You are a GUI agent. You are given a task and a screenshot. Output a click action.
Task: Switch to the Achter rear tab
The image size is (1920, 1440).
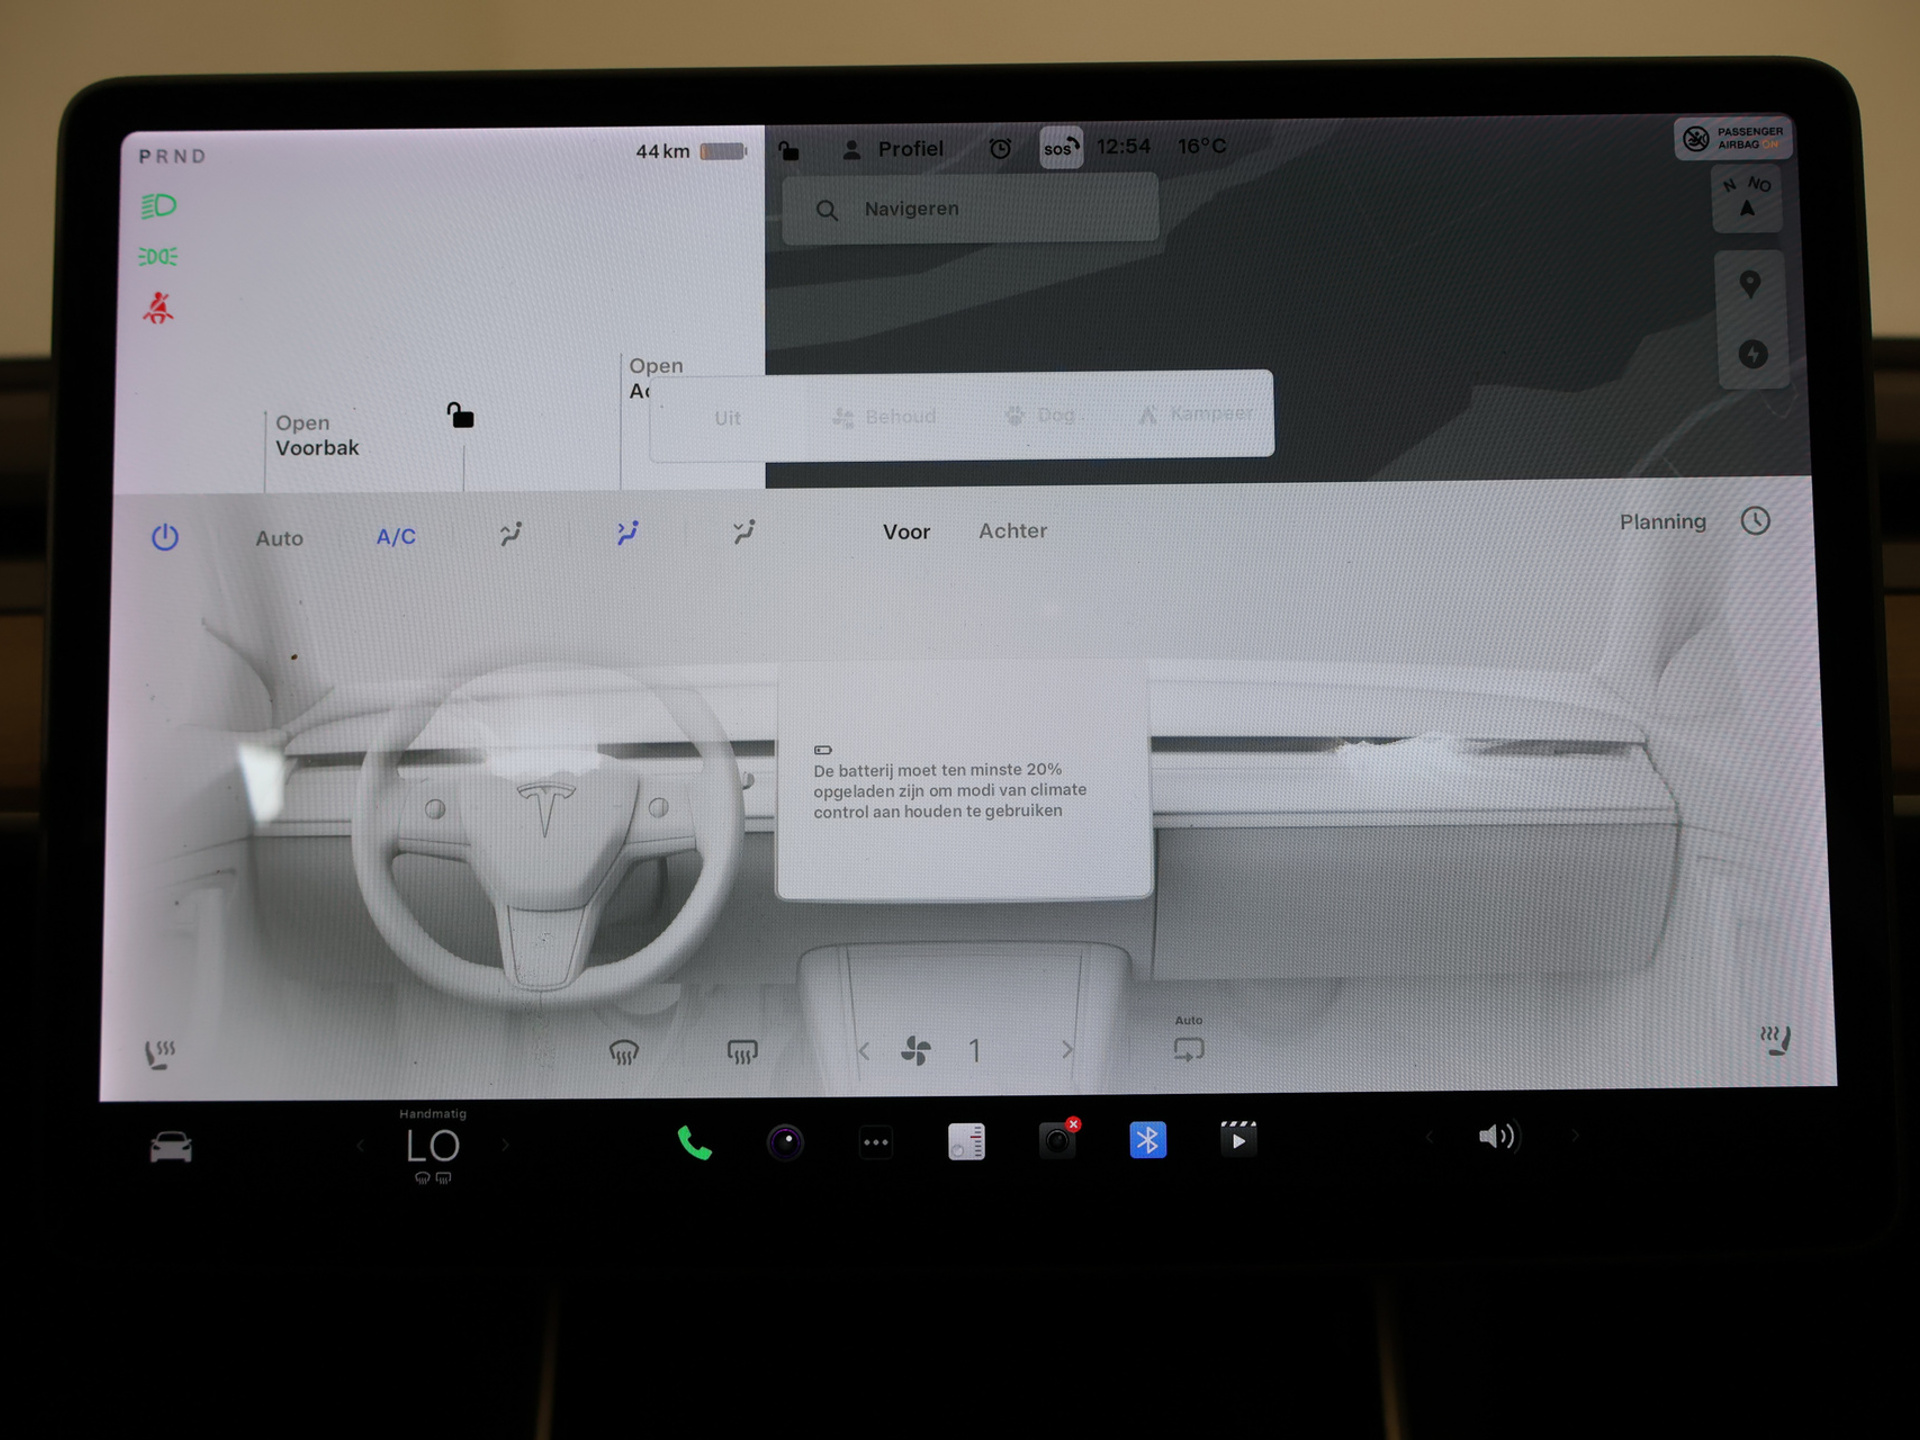click(x=1012, y=531)
